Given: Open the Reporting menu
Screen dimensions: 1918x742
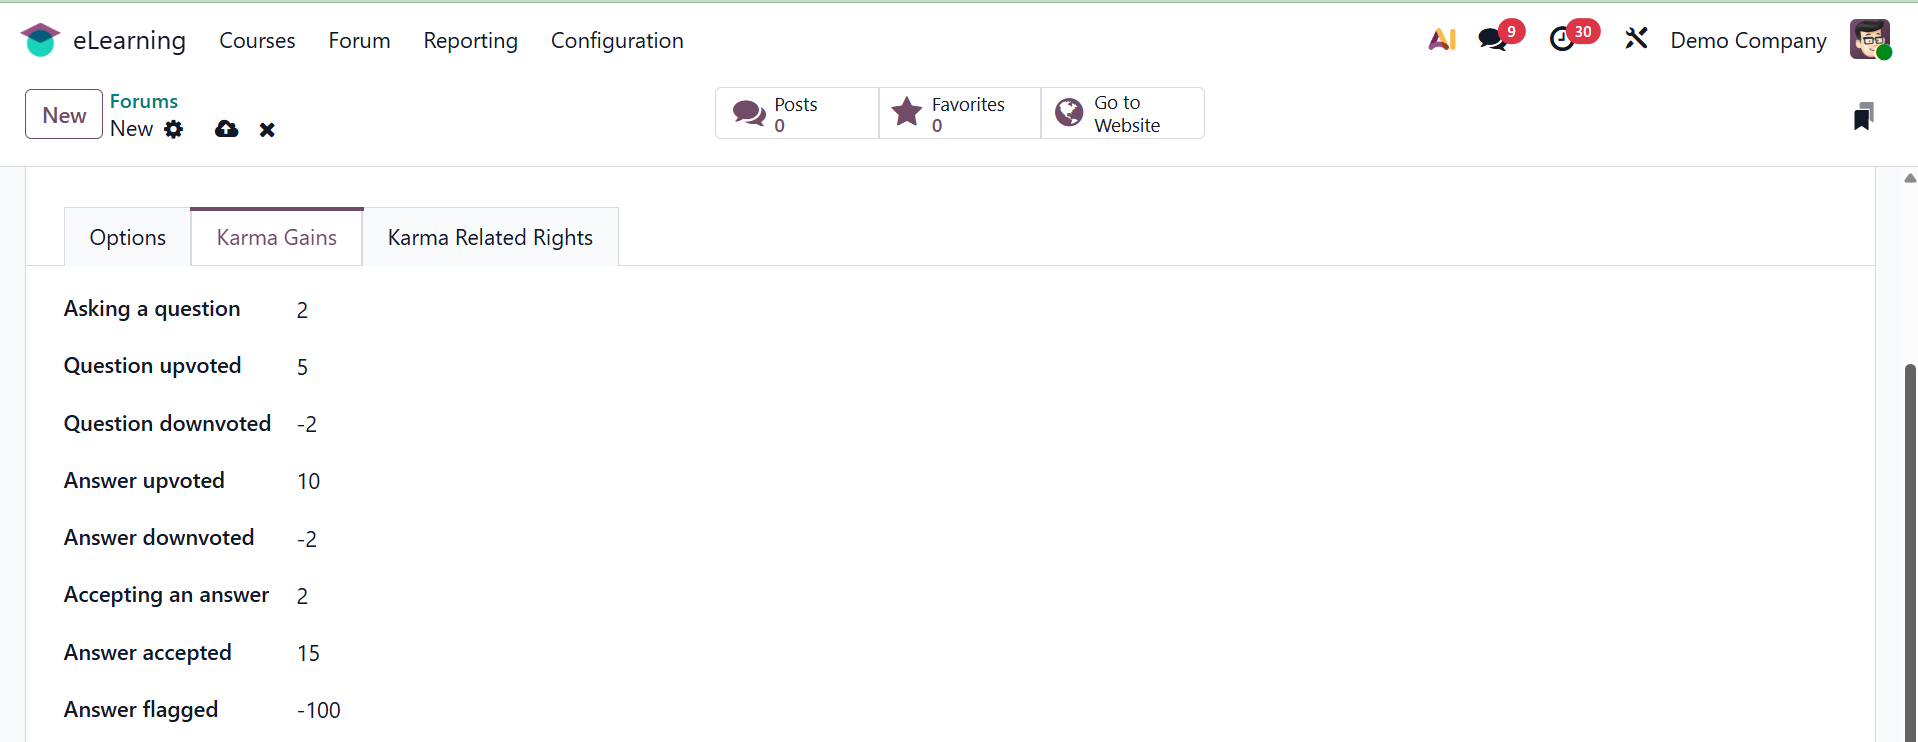Looking at the screenshot, I should [470, 41].
